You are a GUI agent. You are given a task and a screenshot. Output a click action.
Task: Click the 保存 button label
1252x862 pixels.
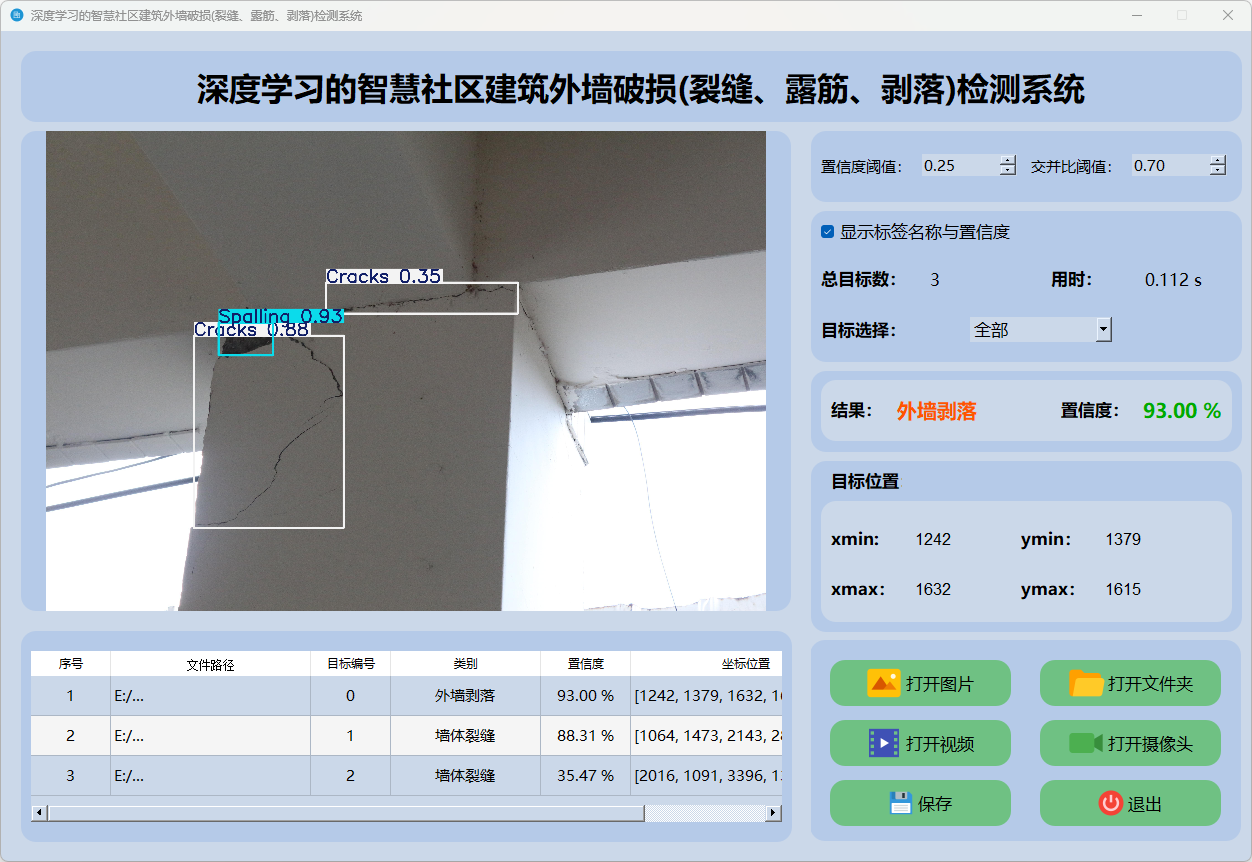click(935, 804)
